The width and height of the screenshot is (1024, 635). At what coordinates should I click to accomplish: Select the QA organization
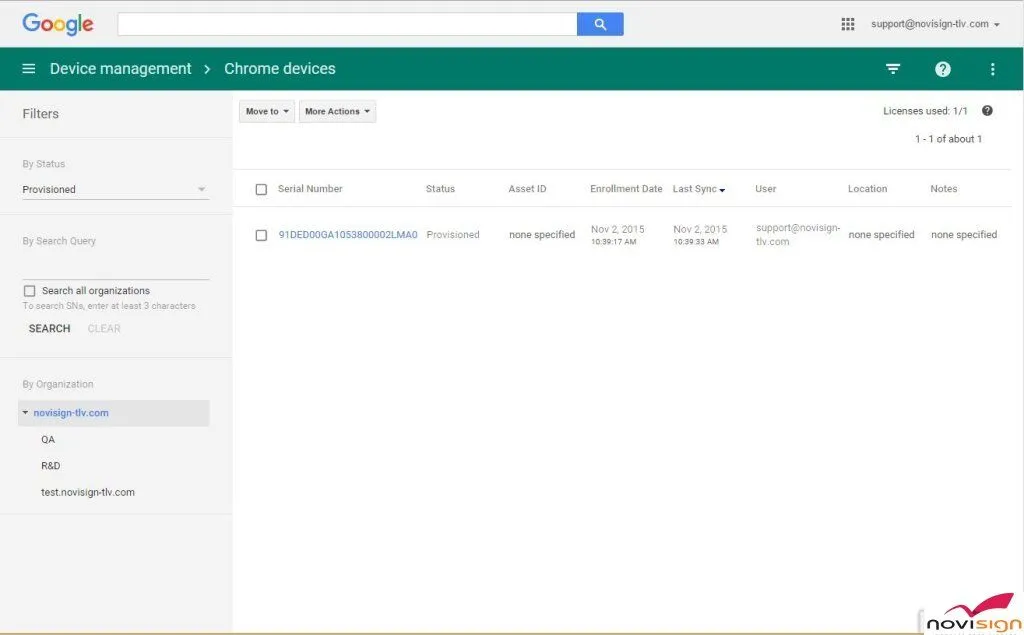tap(48, 439)
